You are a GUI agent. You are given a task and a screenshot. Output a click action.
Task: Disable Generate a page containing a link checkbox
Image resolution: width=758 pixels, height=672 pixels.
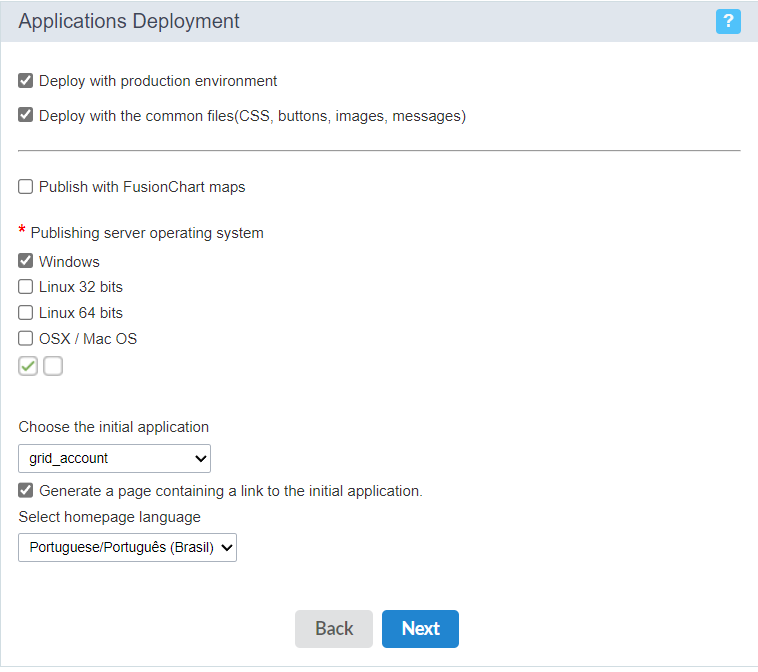tap(26, 491)
